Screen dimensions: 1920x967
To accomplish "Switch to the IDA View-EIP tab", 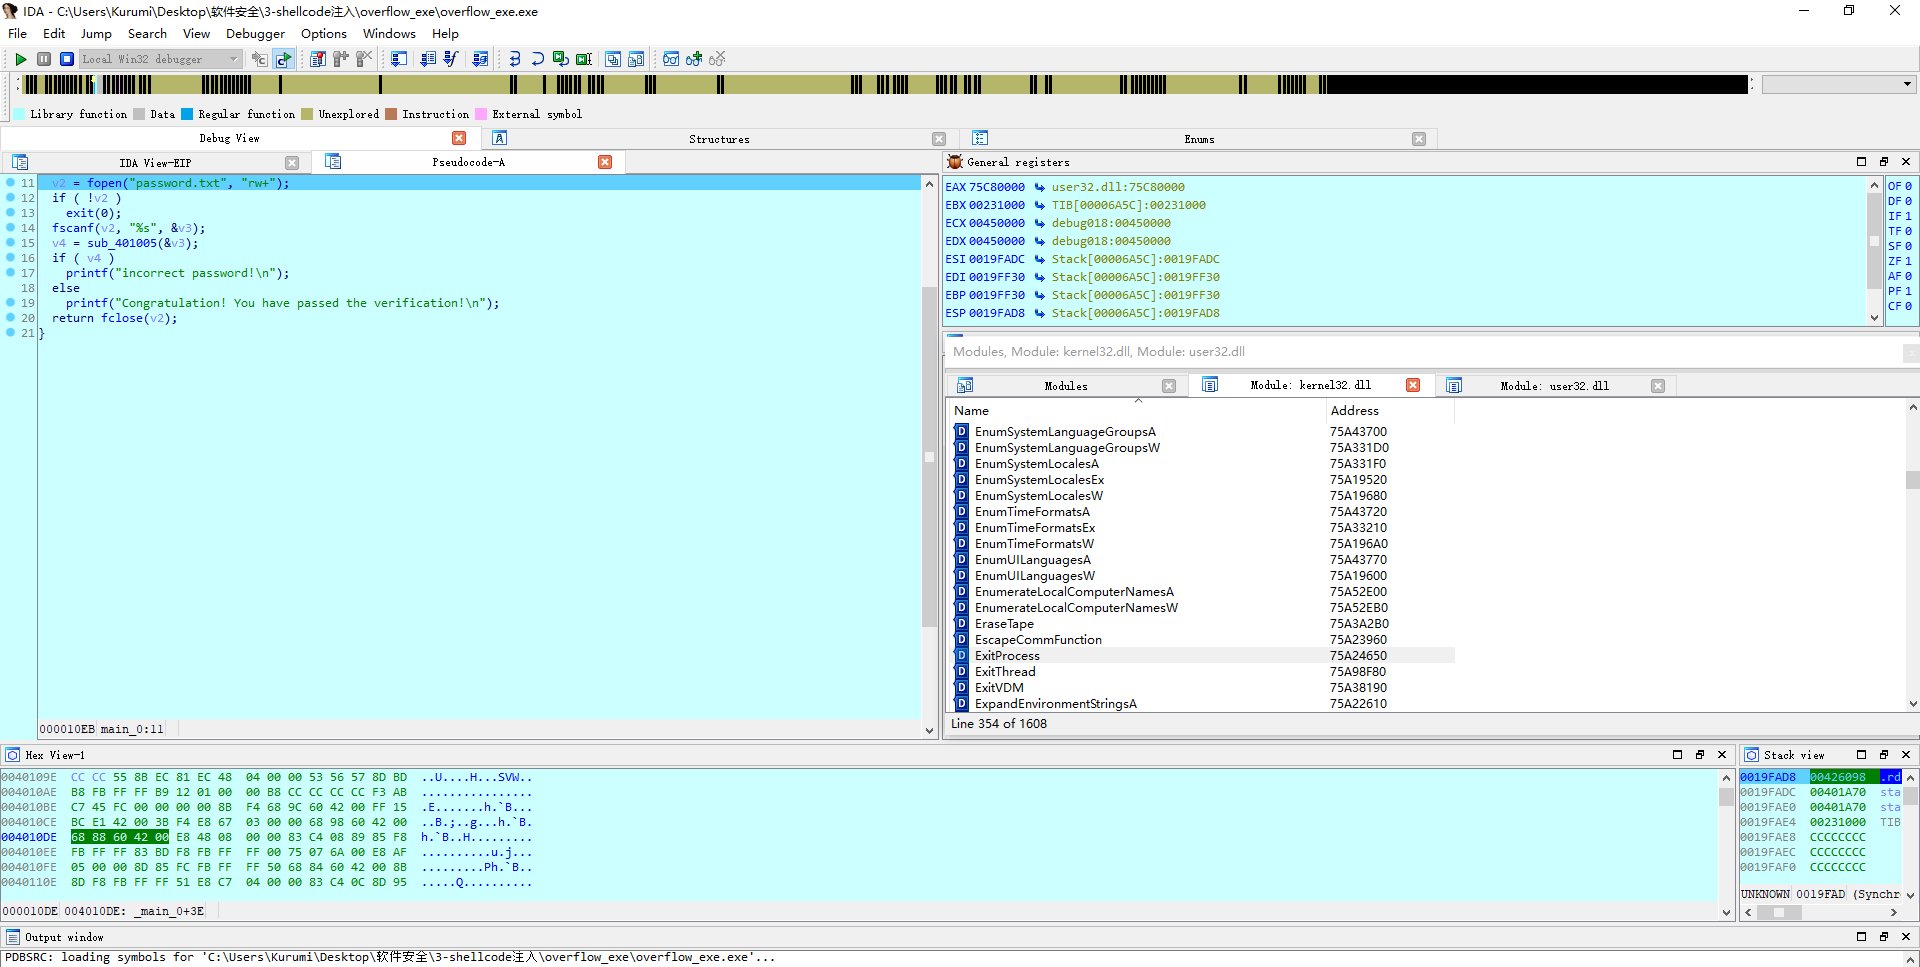I will 155,163.
